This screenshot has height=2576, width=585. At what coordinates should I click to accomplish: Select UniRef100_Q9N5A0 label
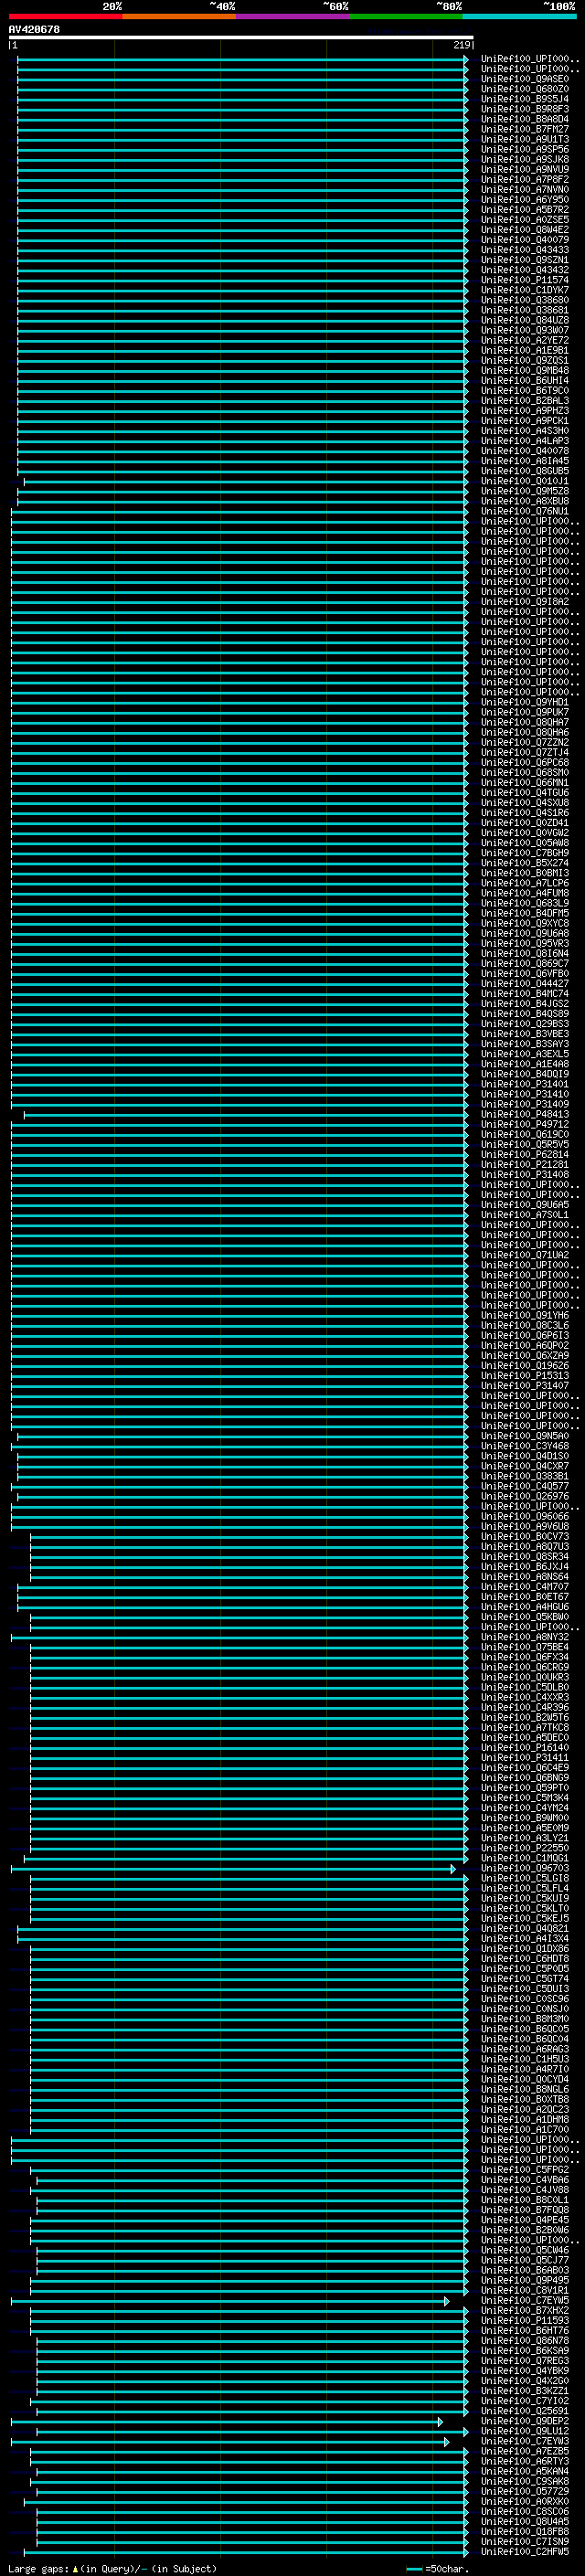[x=524, y=1436]
